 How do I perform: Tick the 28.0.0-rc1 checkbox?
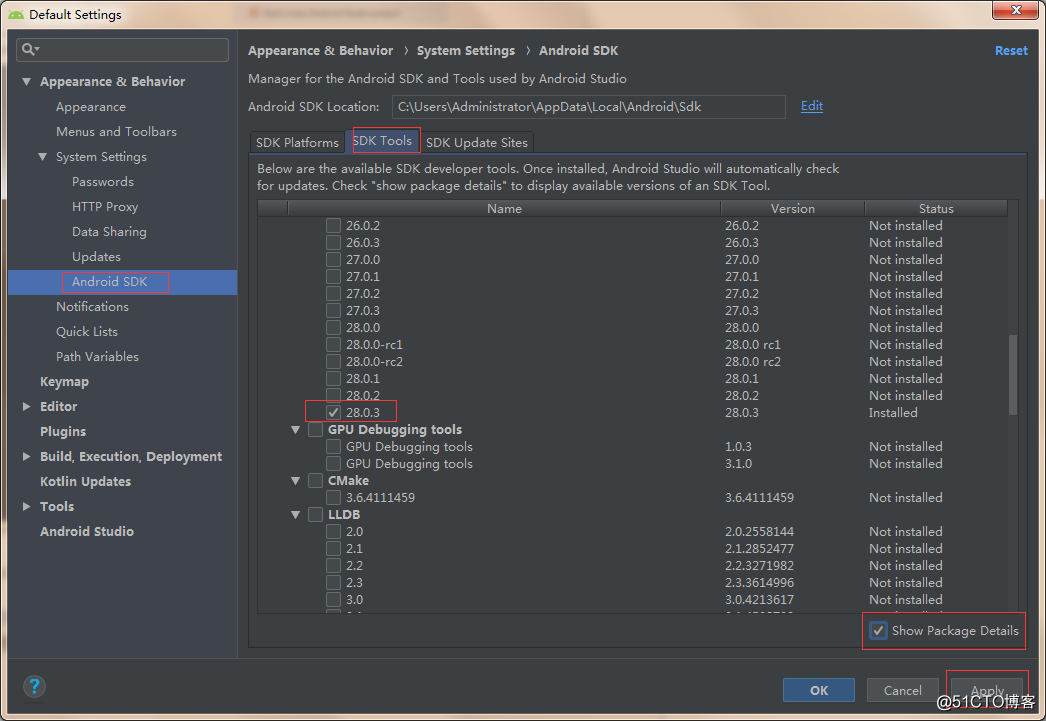point(334,344)
